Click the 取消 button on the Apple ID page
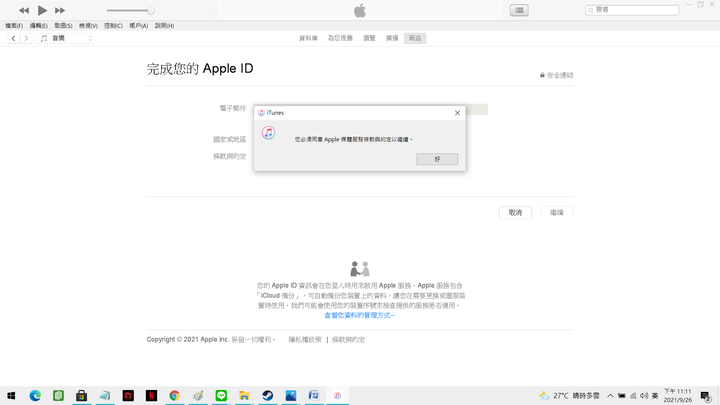Screen dimensions: 720x405 click(x=515, y=213)
